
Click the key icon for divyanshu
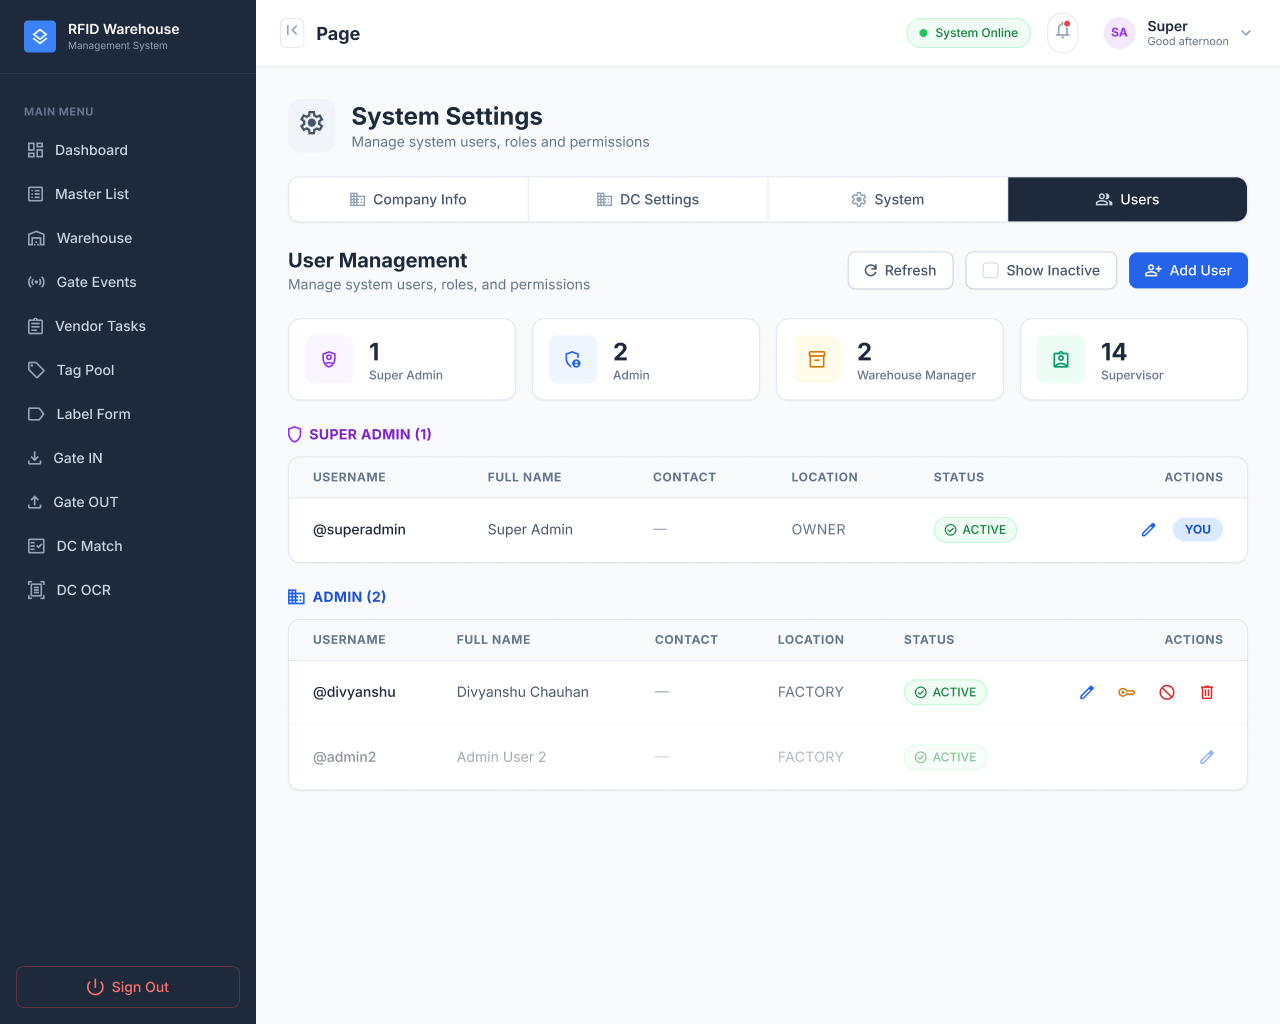pos(1127,692)
